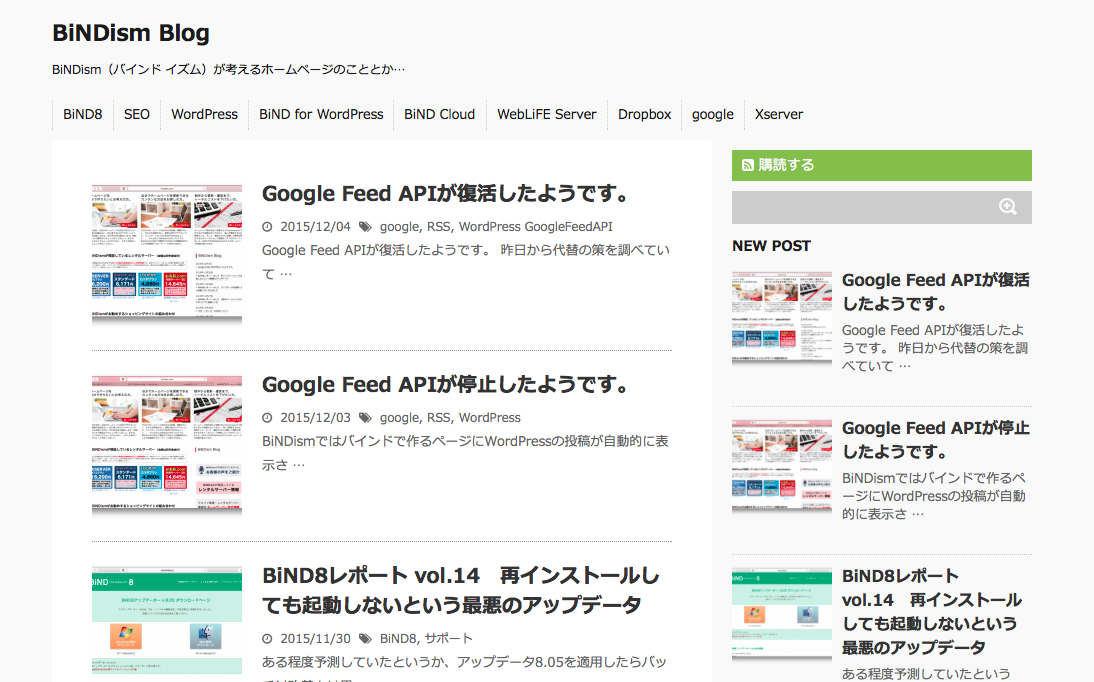Click WordPress tag under 2015/12/03 post
This screenshot has height=682, width=1094.
[490, 418]
